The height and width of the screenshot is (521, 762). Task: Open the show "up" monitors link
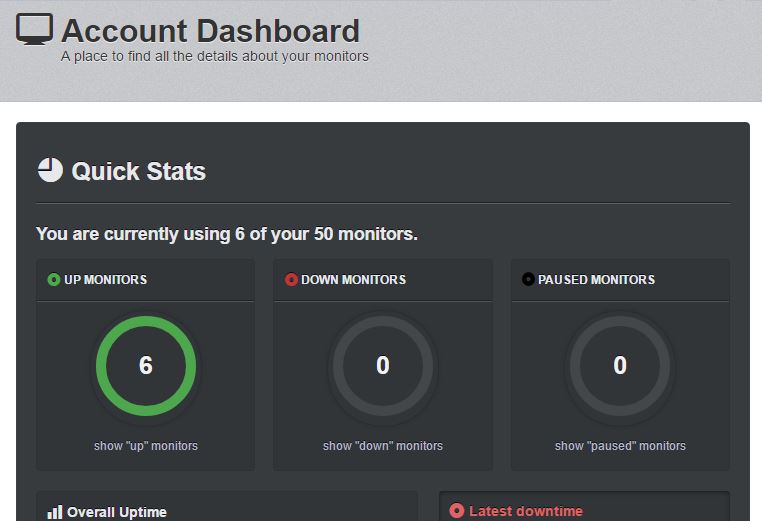click(x=146, y=446)
